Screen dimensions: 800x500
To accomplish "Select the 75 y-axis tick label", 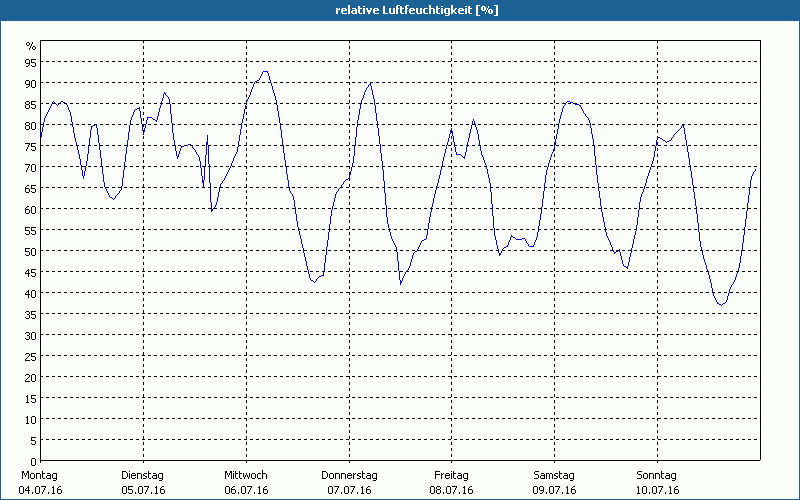I will [x=30, y=146].
